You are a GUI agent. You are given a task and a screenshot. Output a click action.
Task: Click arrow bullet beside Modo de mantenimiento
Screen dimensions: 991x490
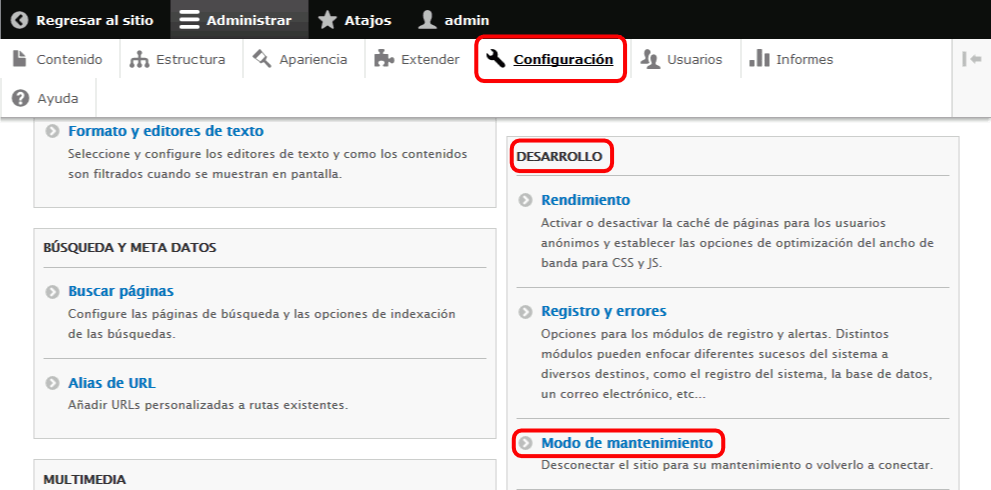(525, 444)
